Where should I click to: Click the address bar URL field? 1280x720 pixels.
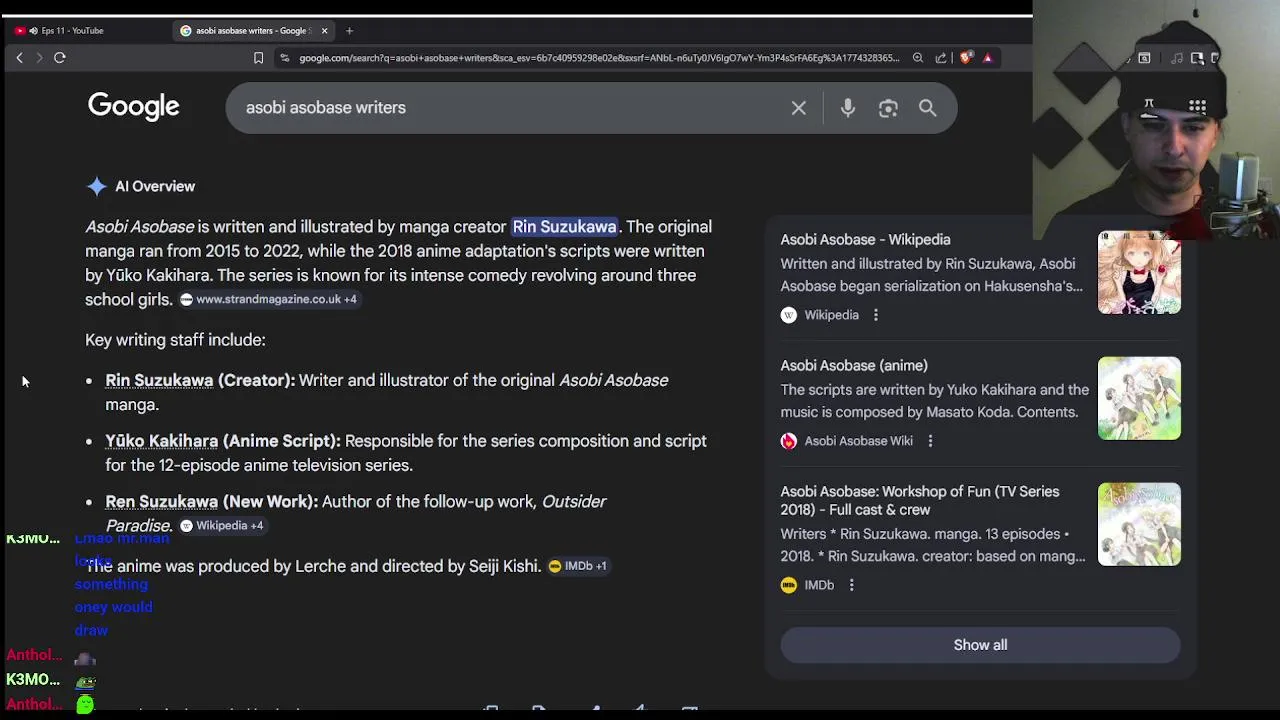(x=598, y=58)
